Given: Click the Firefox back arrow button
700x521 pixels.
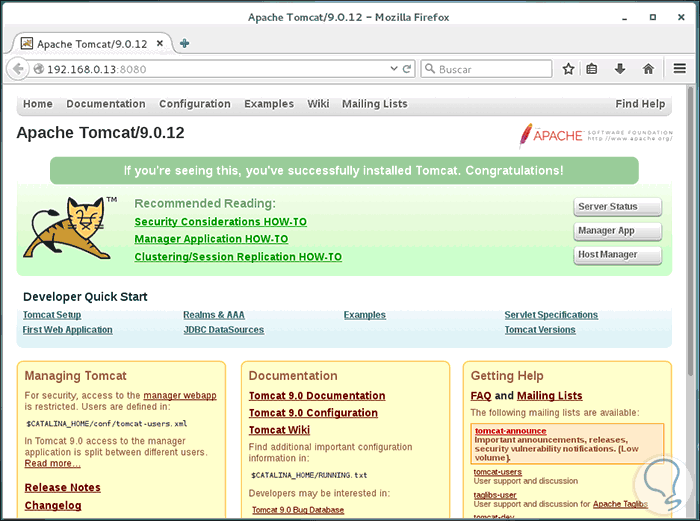Looking at the screenshot, I should pyautogui.click(x=18, y=69).
